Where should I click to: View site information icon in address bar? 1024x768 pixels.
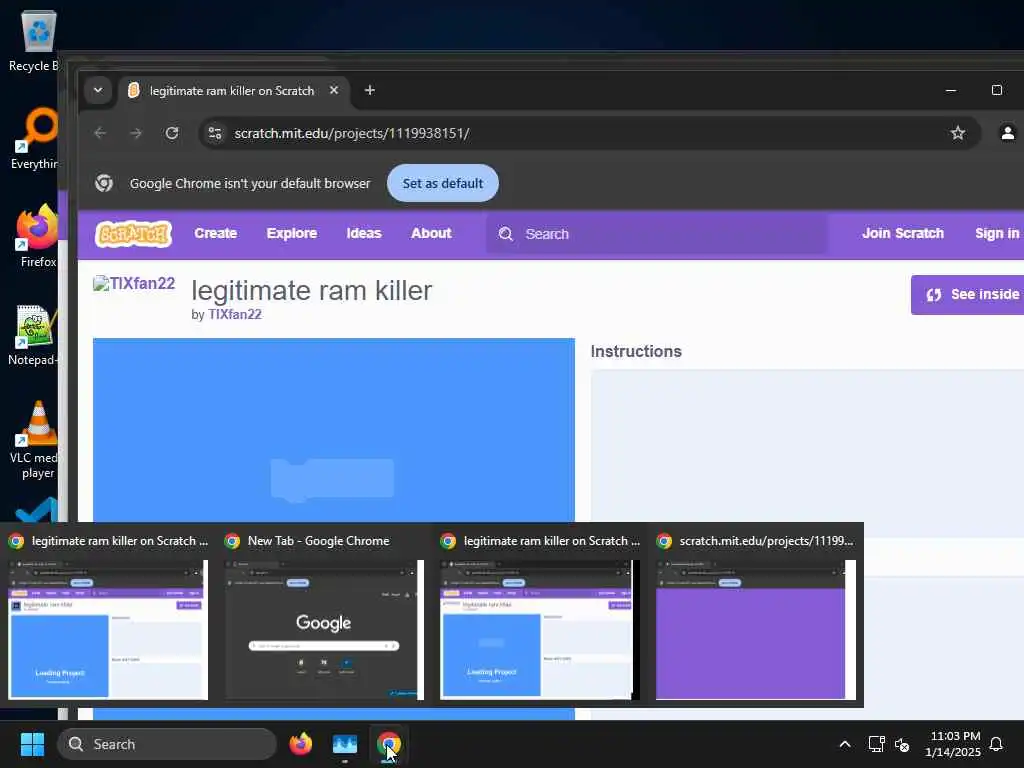point(215,133)
